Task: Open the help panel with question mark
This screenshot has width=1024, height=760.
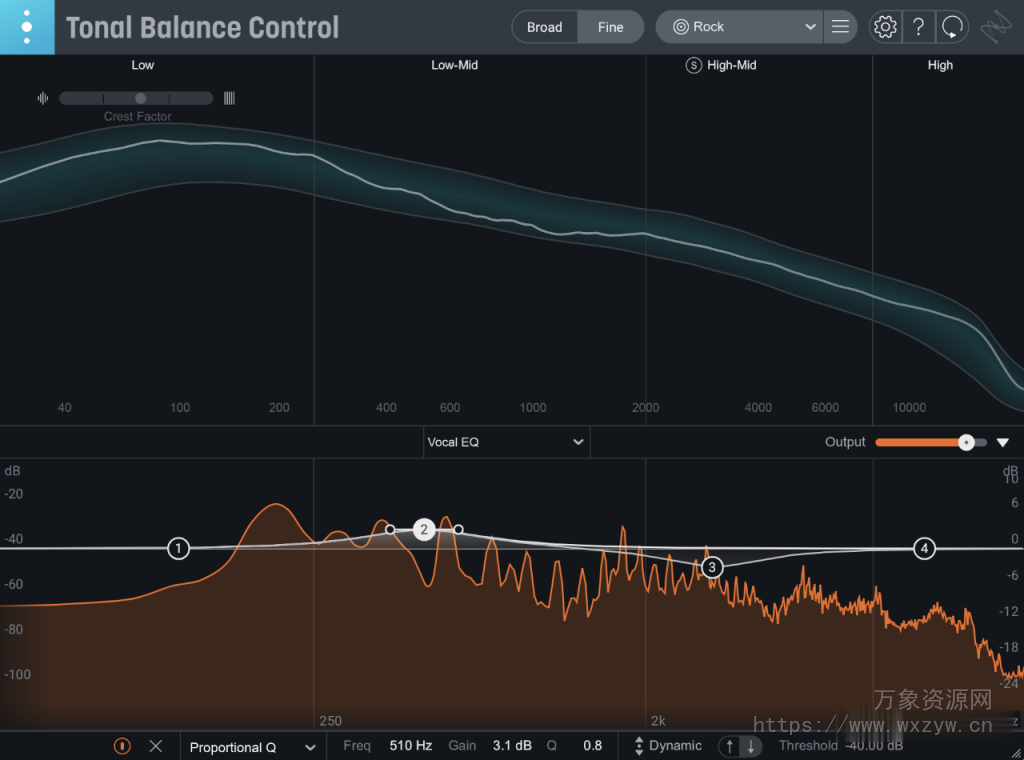Action: (x=918, y=27)
